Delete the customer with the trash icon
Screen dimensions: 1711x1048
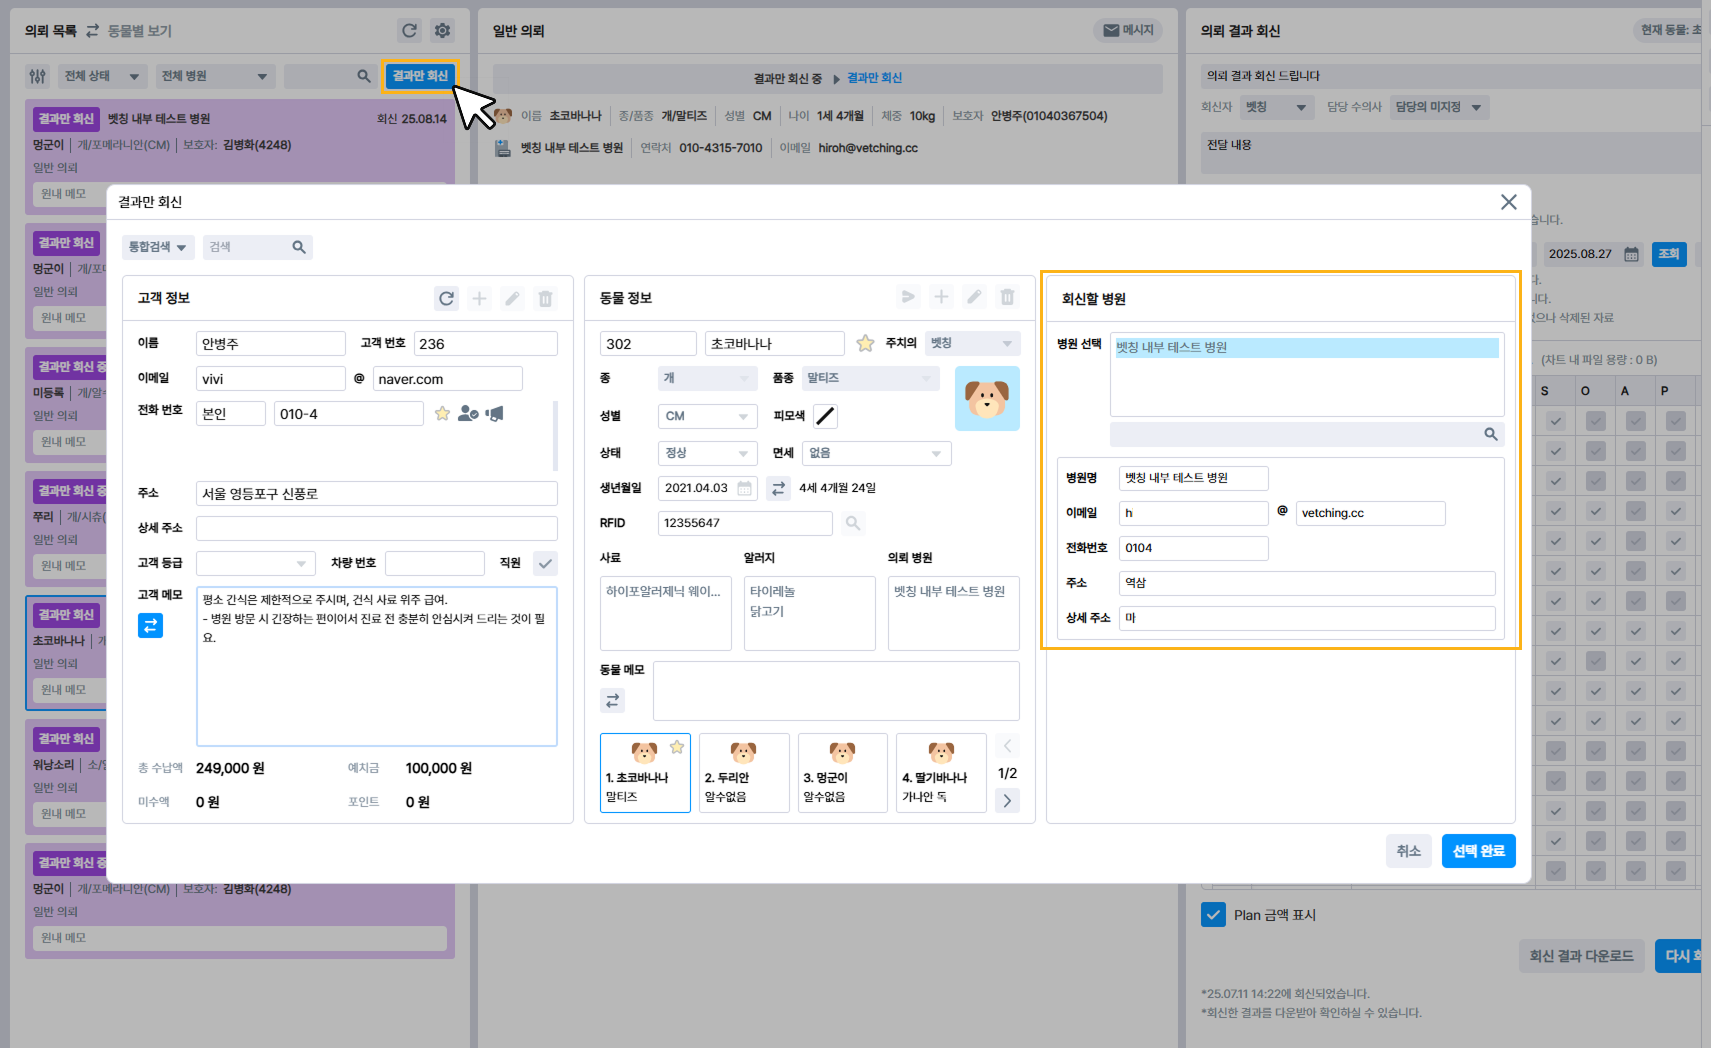click(546, 298)
